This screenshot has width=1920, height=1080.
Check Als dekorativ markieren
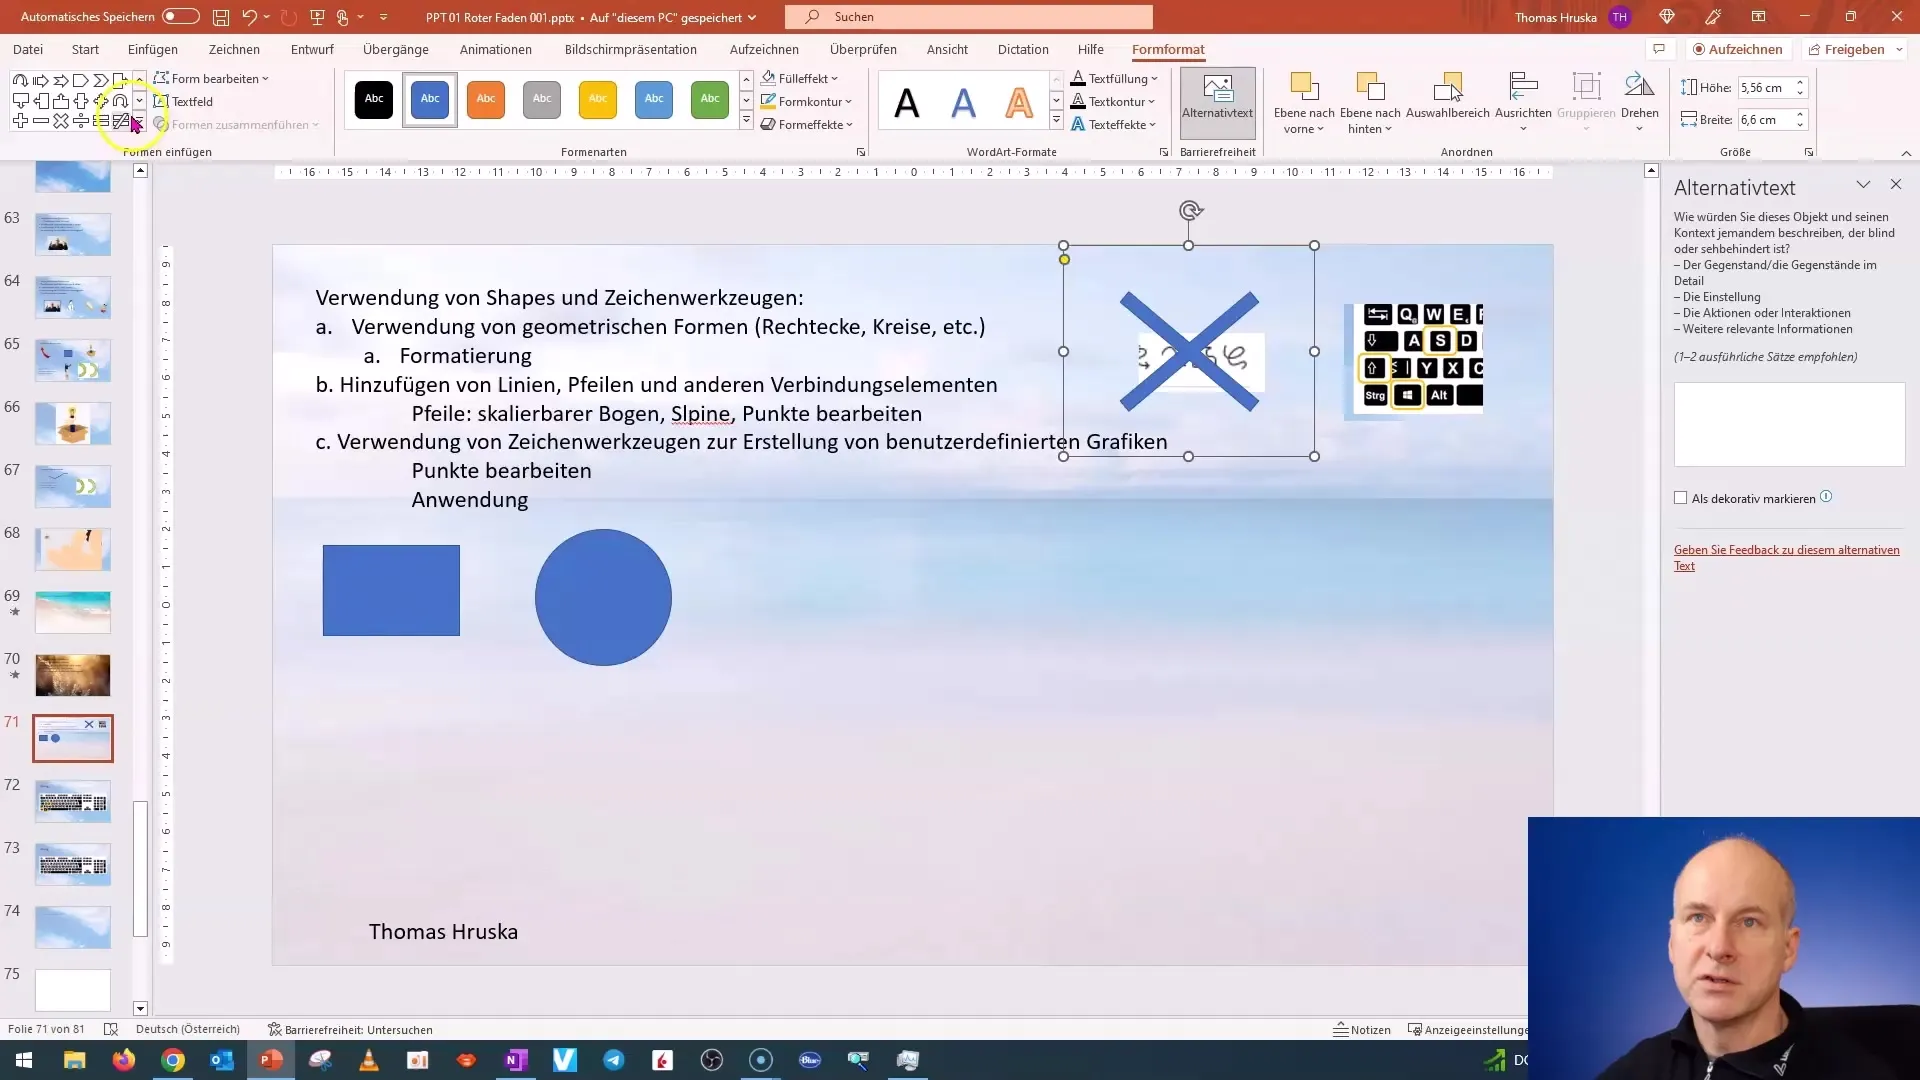pos(1681,498)
